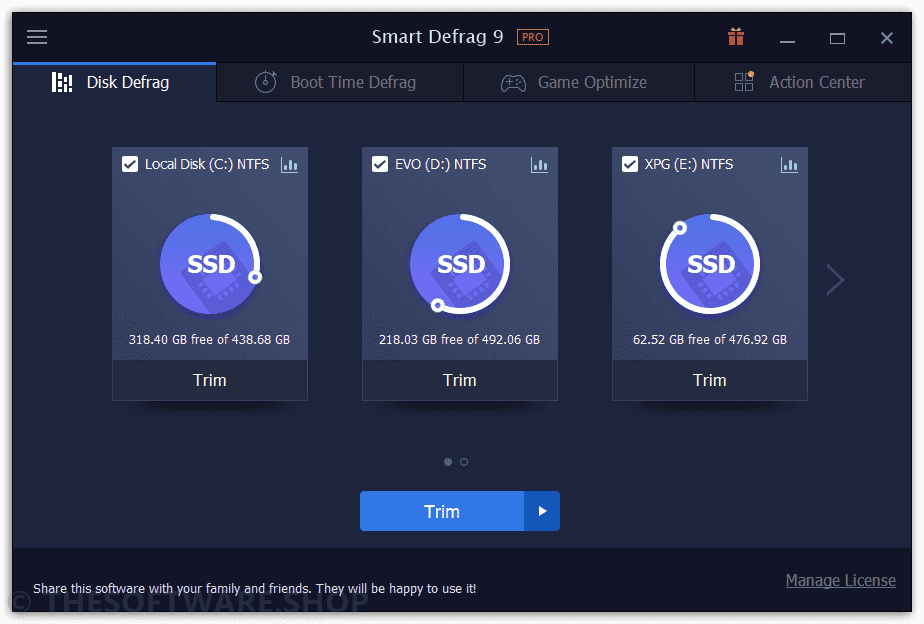Click the SSD circle for EVO (D:)
Image resolution: width=924 pixels, height=624 pixels.
coord(460,264)
